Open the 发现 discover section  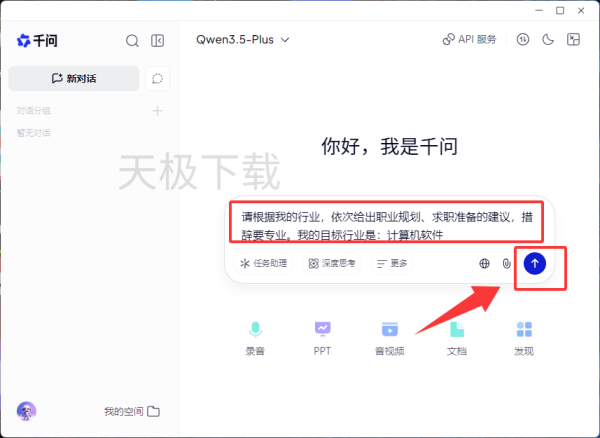coord(523,337)
